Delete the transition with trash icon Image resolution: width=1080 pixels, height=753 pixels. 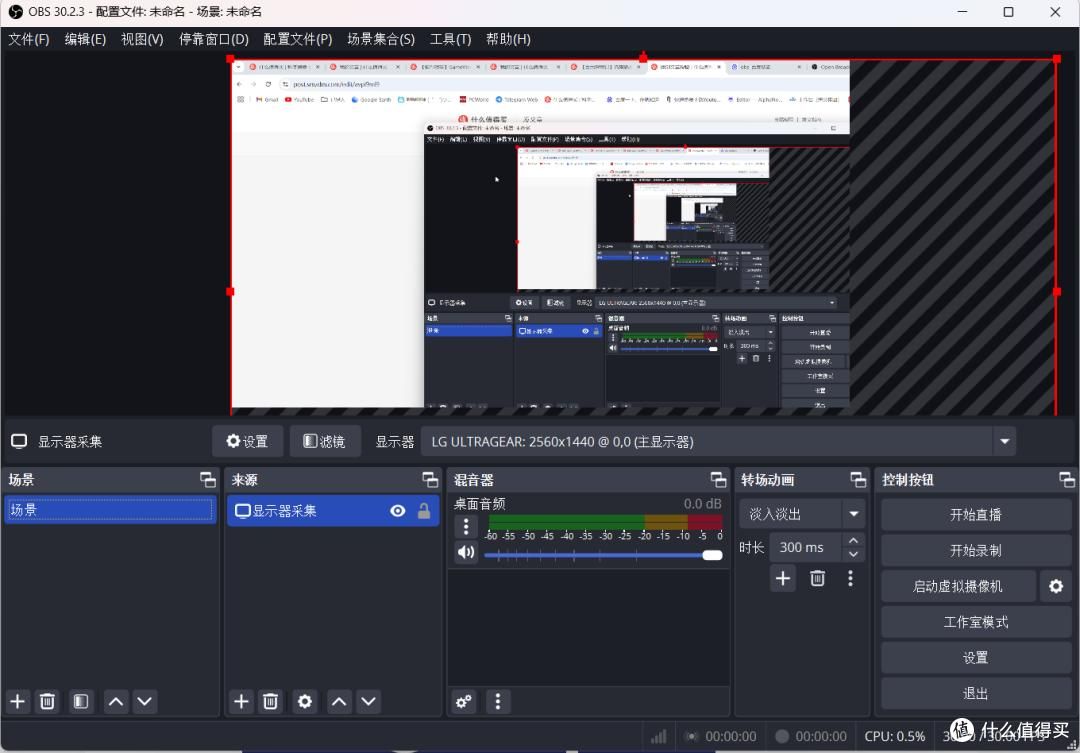(818, 578)
